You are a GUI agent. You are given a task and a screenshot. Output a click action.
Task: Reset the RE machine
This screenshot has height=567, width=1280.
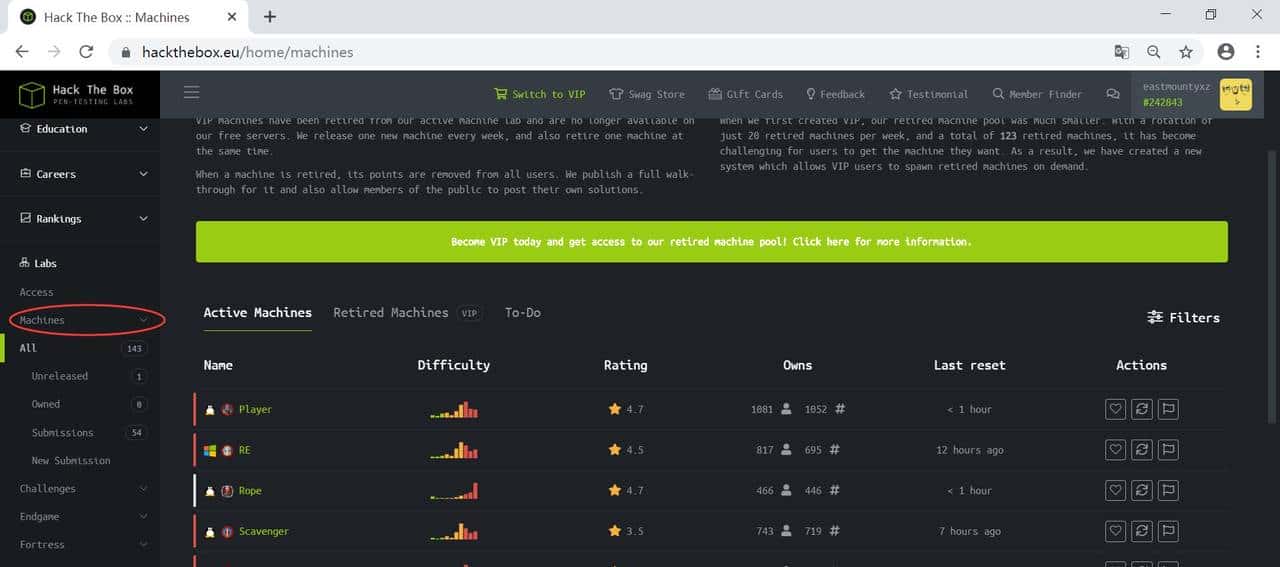(x=1141, y=450)
